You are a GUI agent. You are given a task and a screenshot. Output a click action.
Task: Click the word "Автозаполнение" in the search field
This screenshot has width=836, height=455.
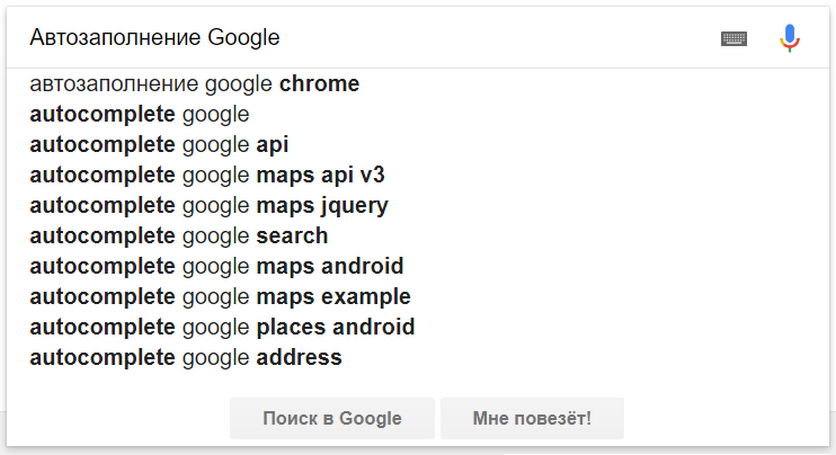click(x=116, y=39)
